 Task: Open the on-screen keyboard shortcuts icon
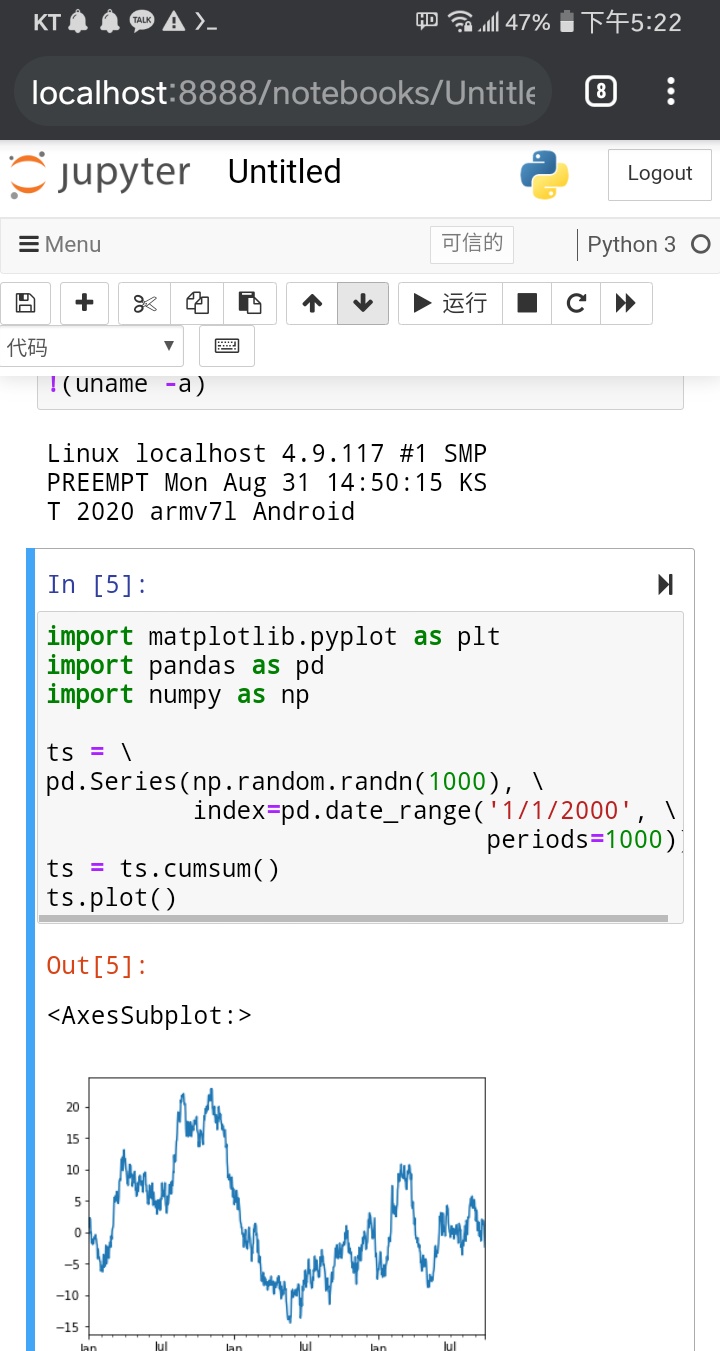tap(227, 347)
